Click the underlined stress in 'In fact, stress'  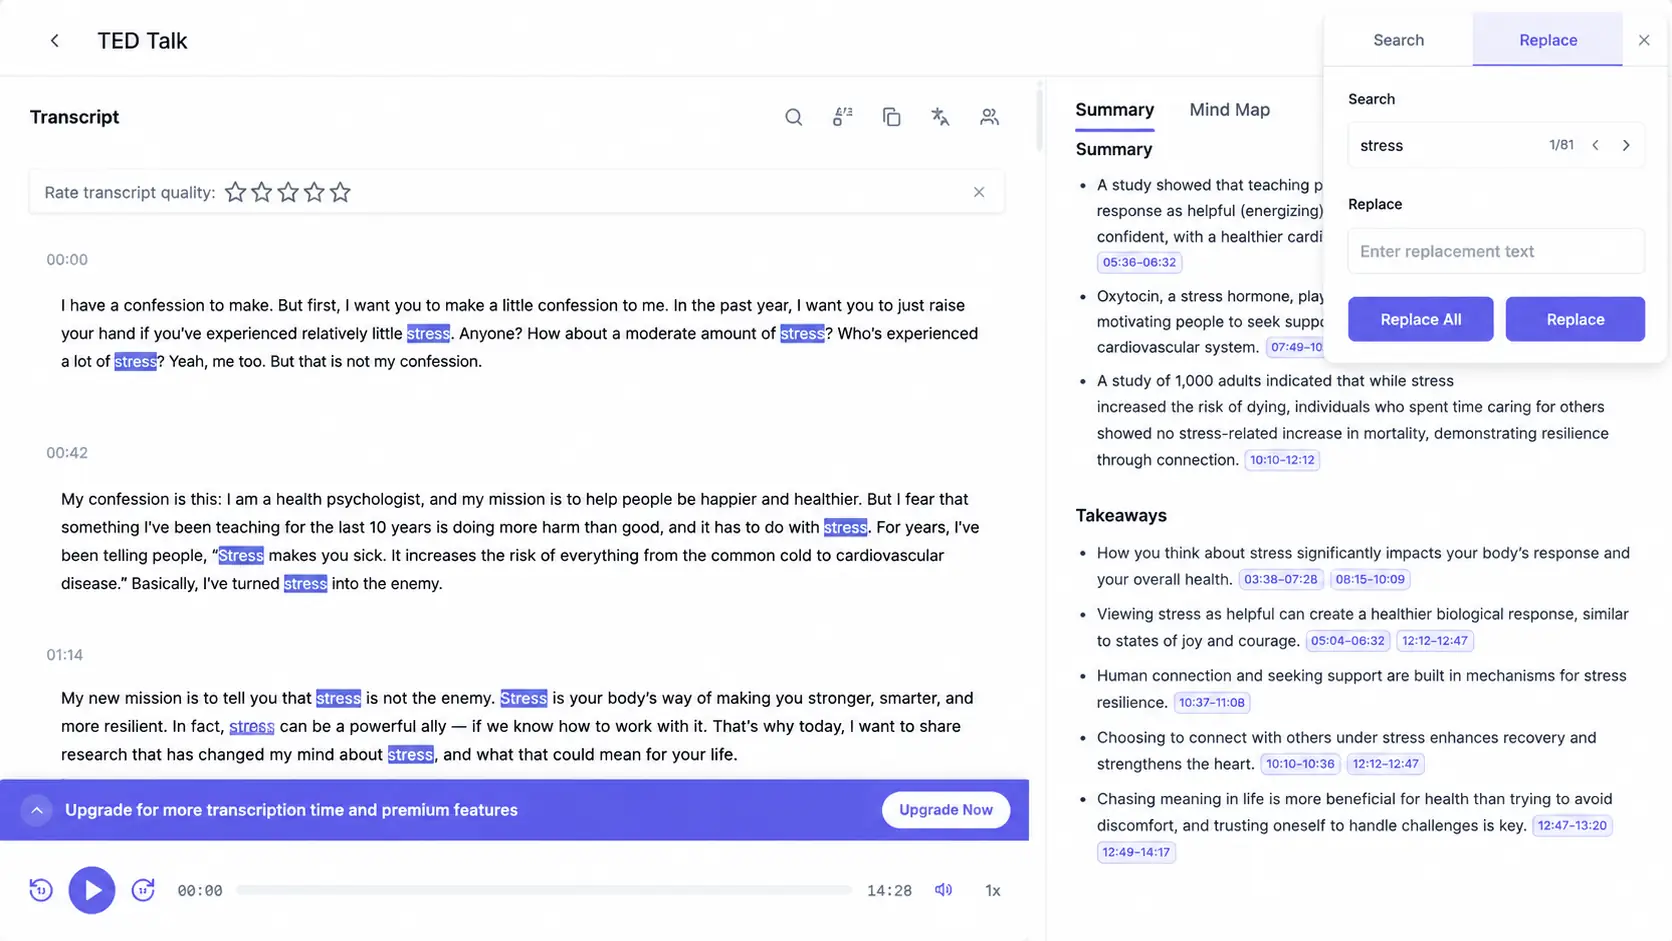tap(252, 727)
